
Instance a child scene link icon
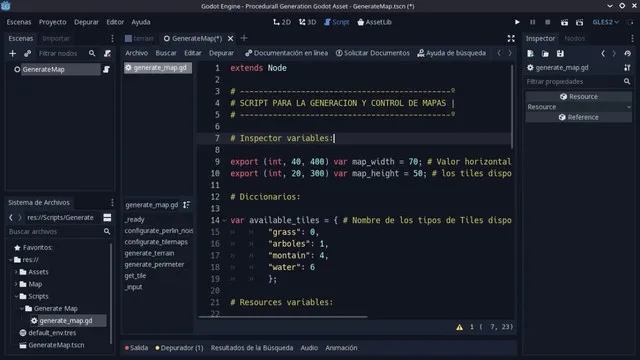click(27, 53)
